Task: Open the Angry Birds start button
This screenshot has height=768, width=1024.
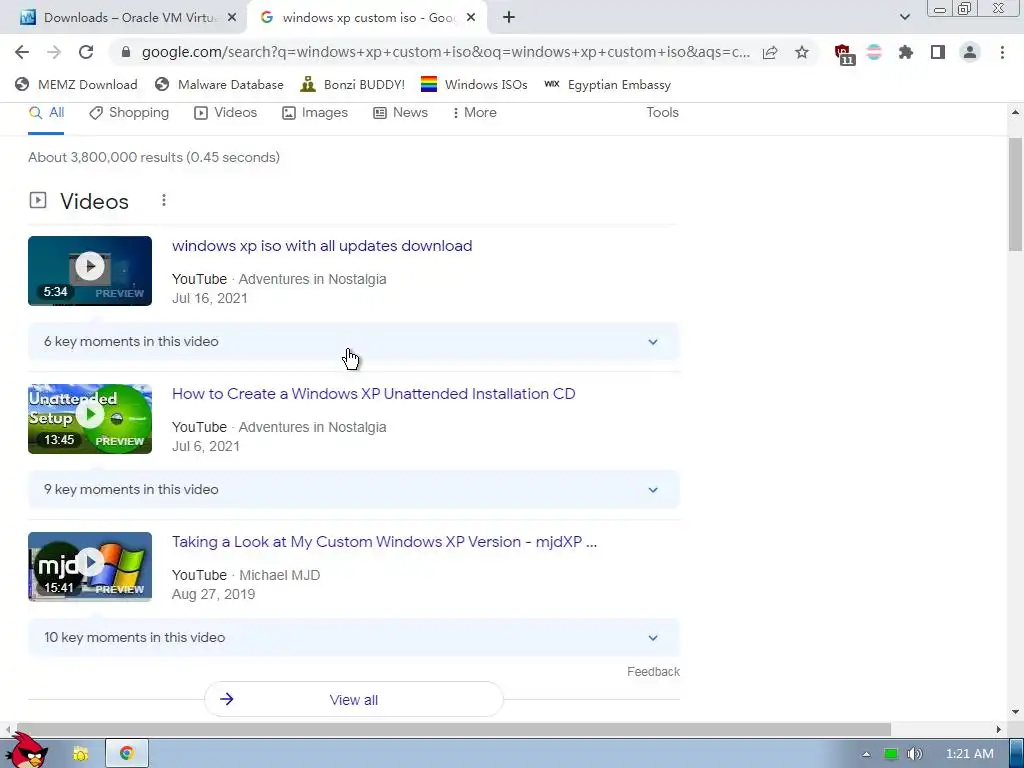Action: (x=27, y=751)
